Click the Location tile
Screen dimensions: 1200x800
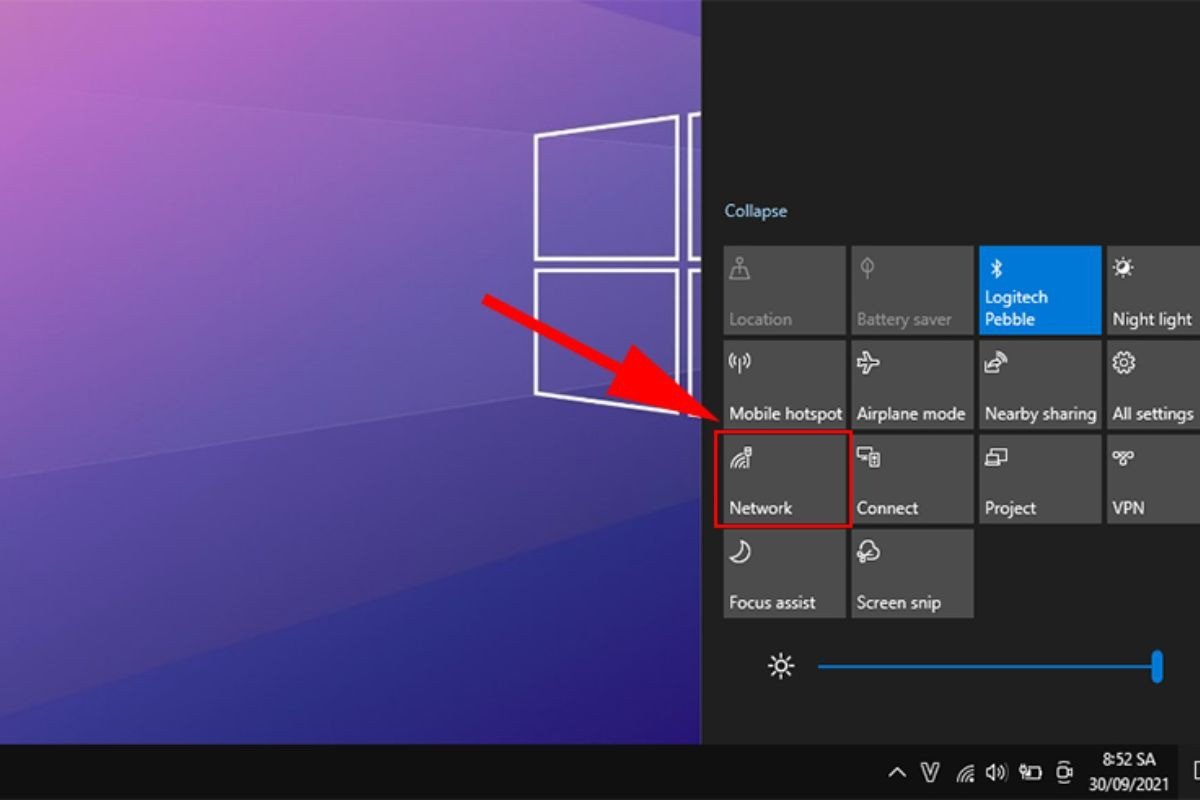(784, 290)
